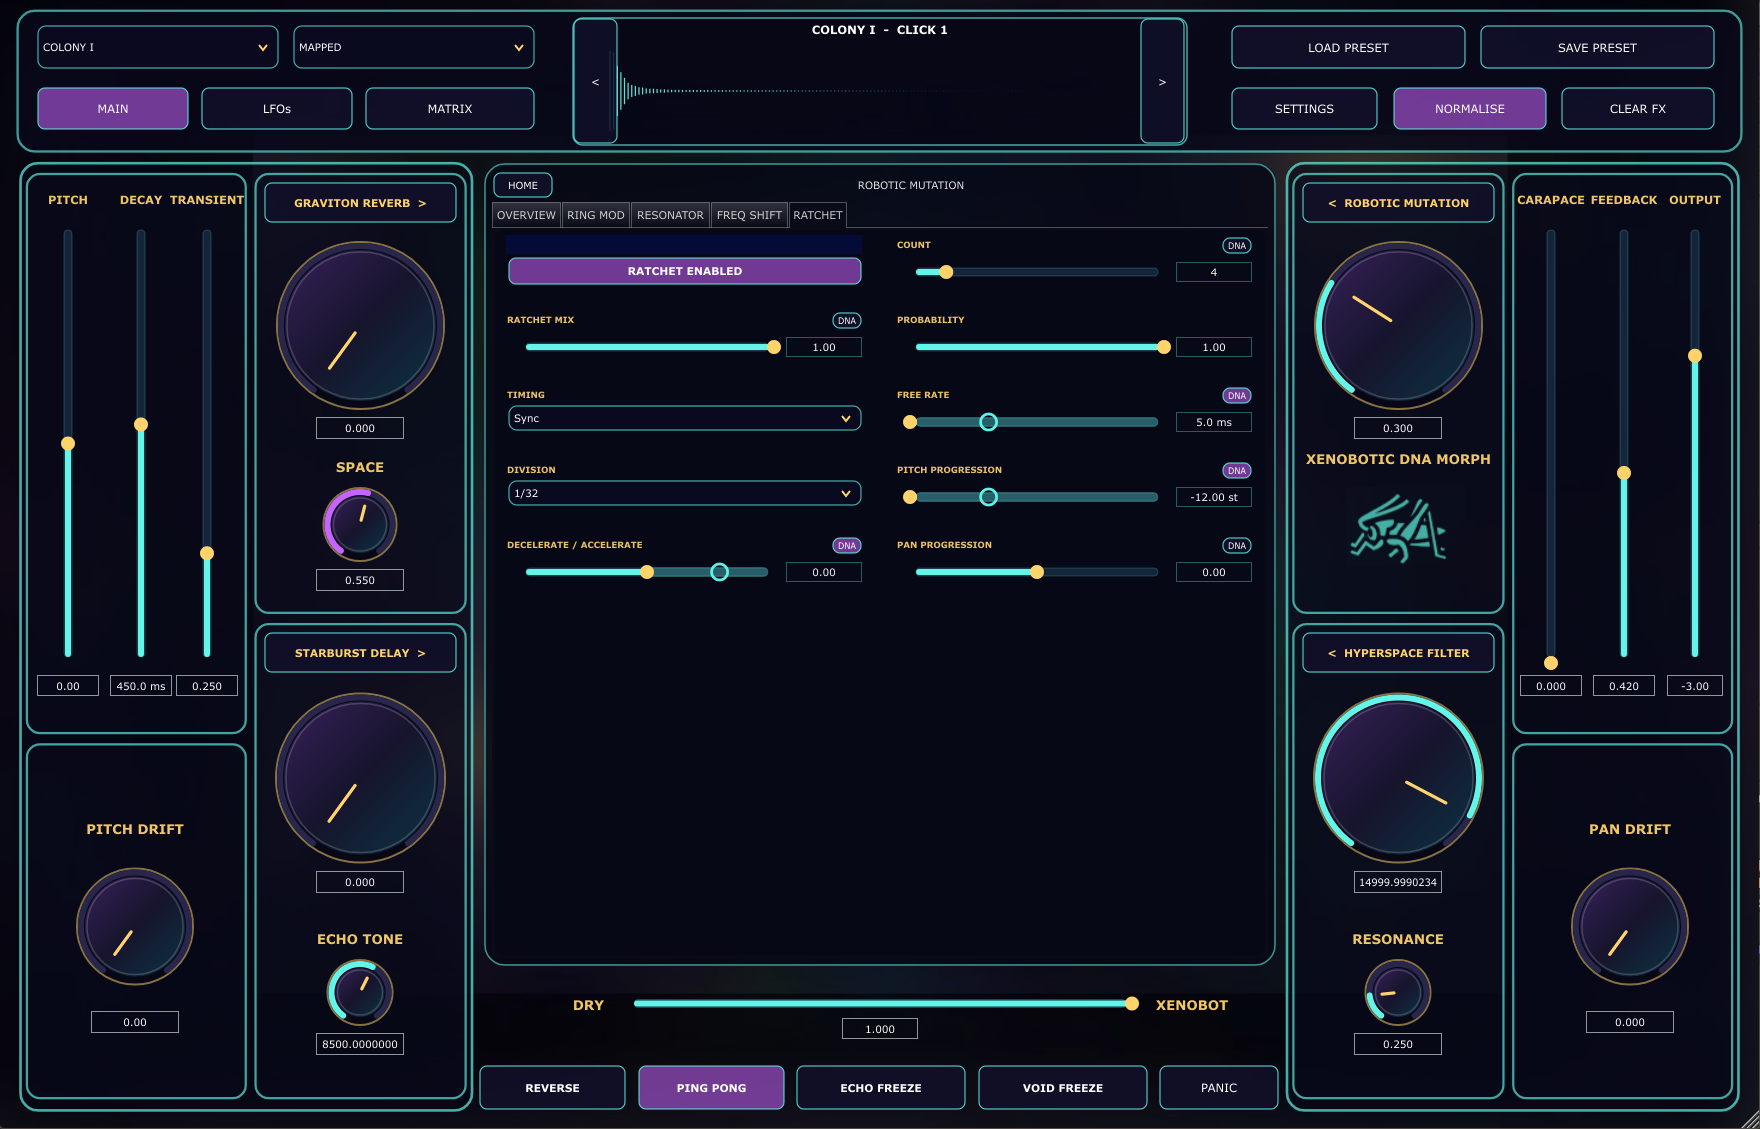
Task: Switch to the Ring Mod tab
Action: 595,215
